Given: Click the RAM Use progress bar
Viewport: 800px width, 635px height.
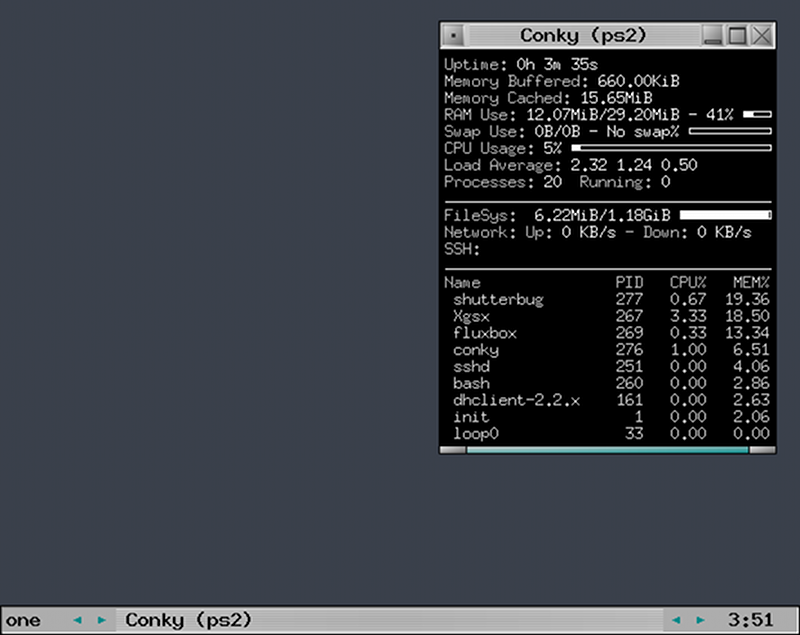Looking at the screenshot, I should click(757, 114).
